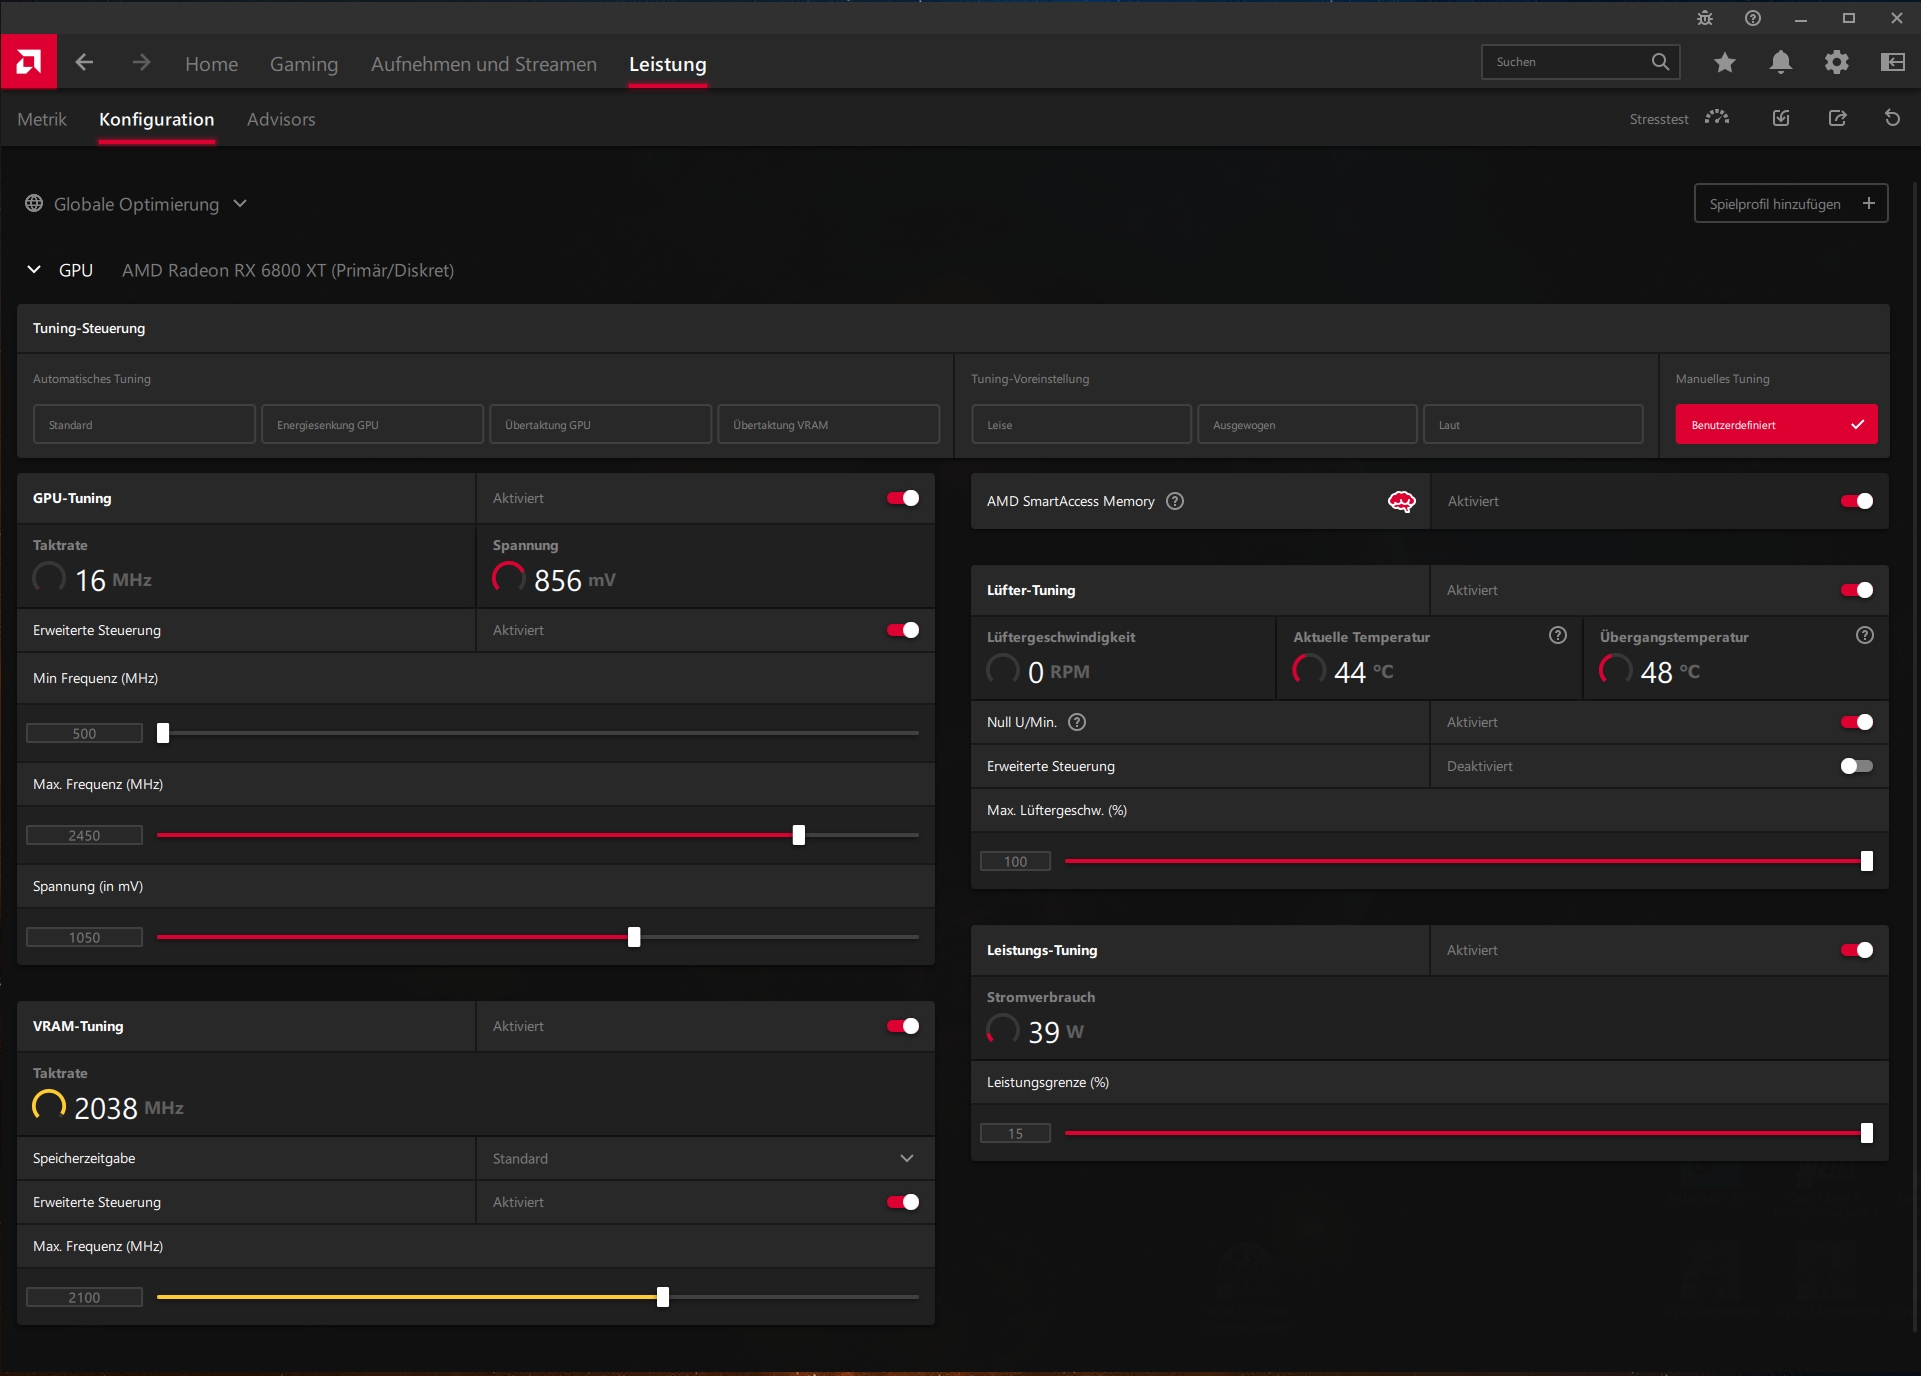Click the Stresstest gauge icon
The width and height of the screenshot is (1921, 1376).
tap(1717, 118)
